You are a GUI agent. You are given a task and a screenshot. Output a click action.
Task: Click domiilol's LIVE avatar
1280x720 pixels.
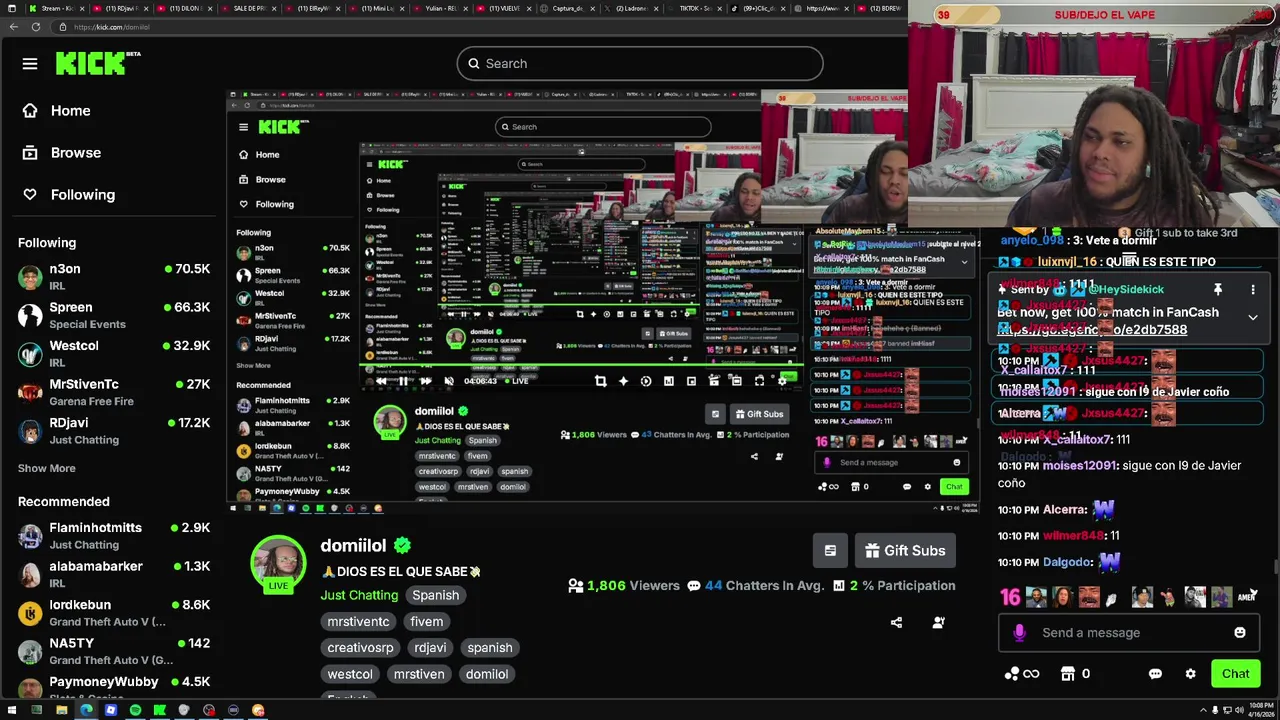coord(278,566)
